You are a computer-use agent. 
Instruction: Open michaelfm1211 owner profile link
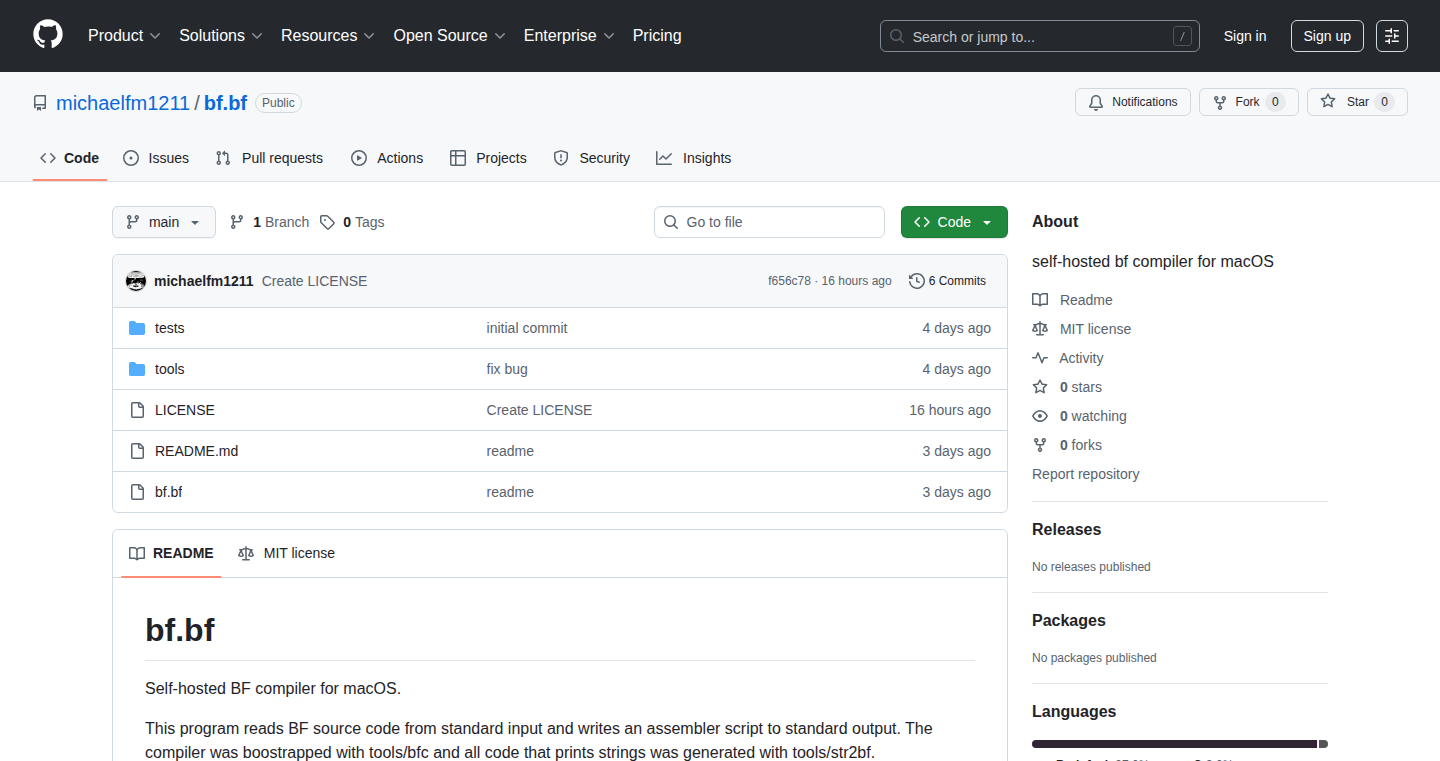click(123, 103)
